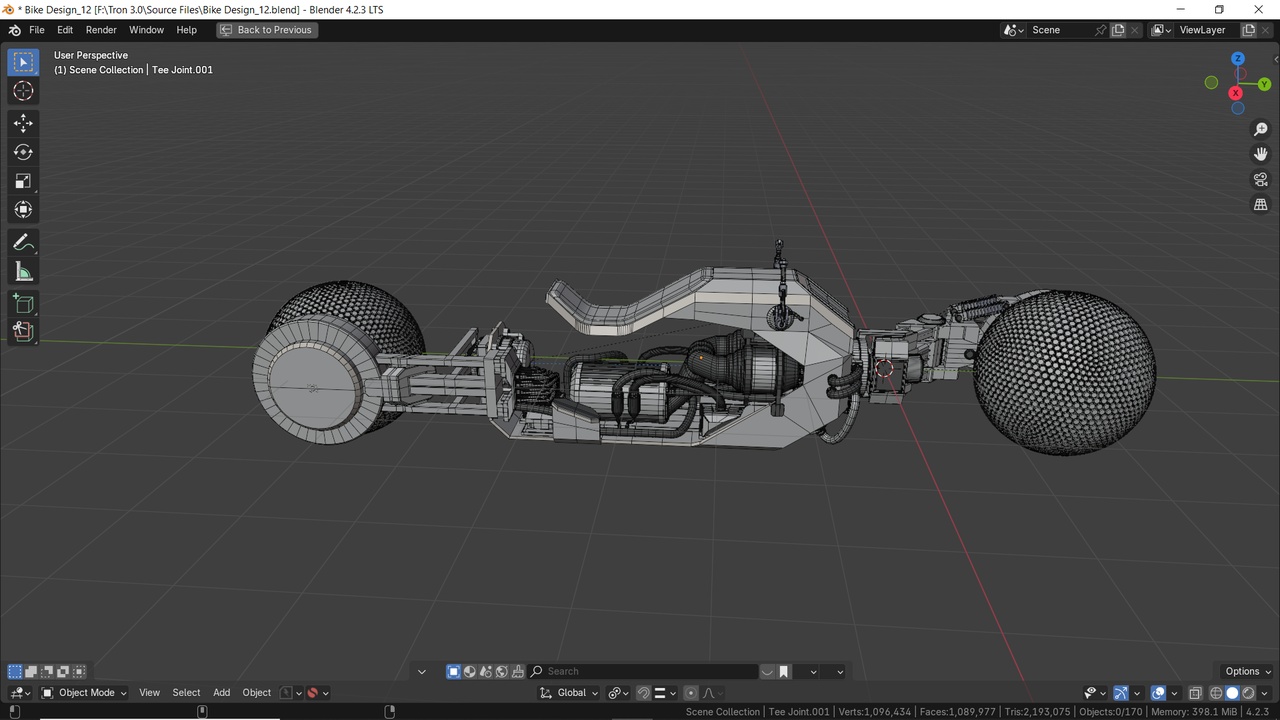Viewport: 1280px width, 720px height.
Task: Click the Blender logo app menu
Action: pos(14,30)
